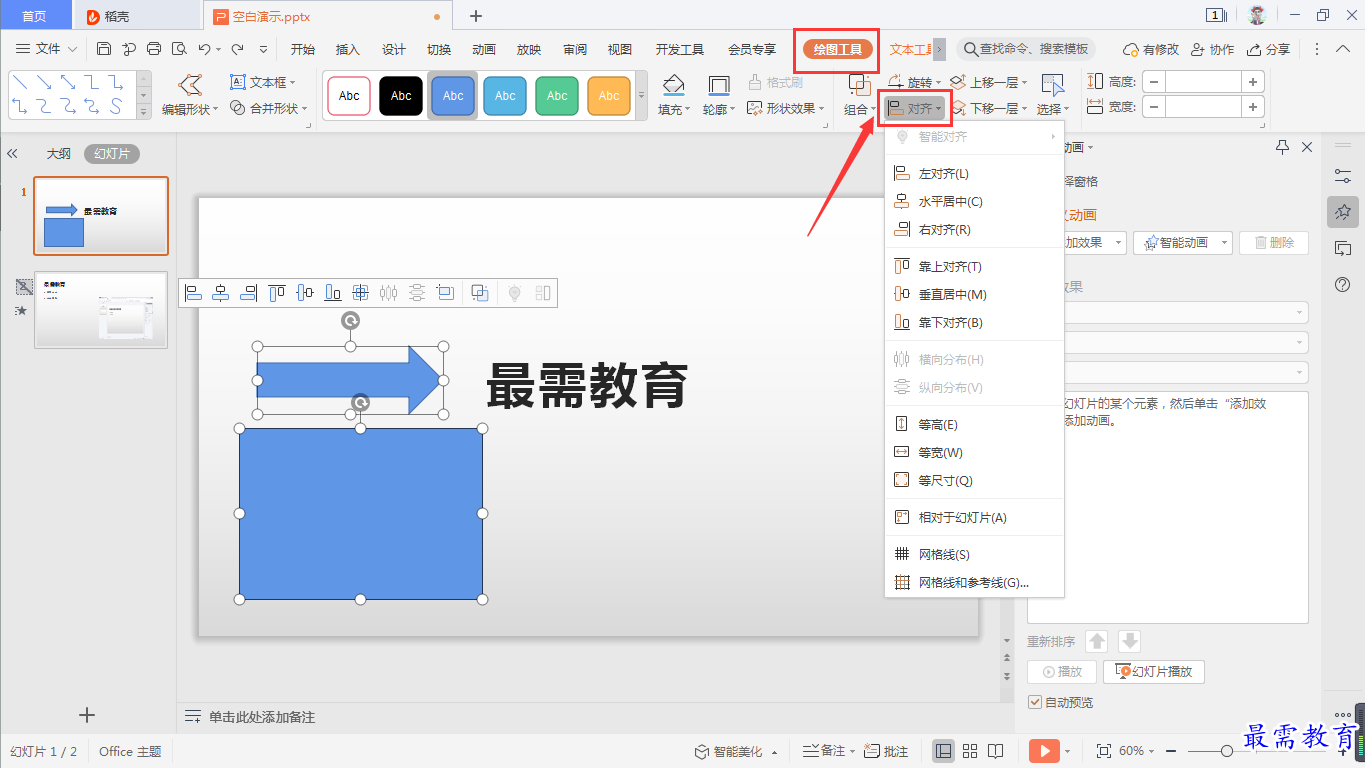Click align right icon in floating toolbar

pyautogui.click(x=249, y=293)
